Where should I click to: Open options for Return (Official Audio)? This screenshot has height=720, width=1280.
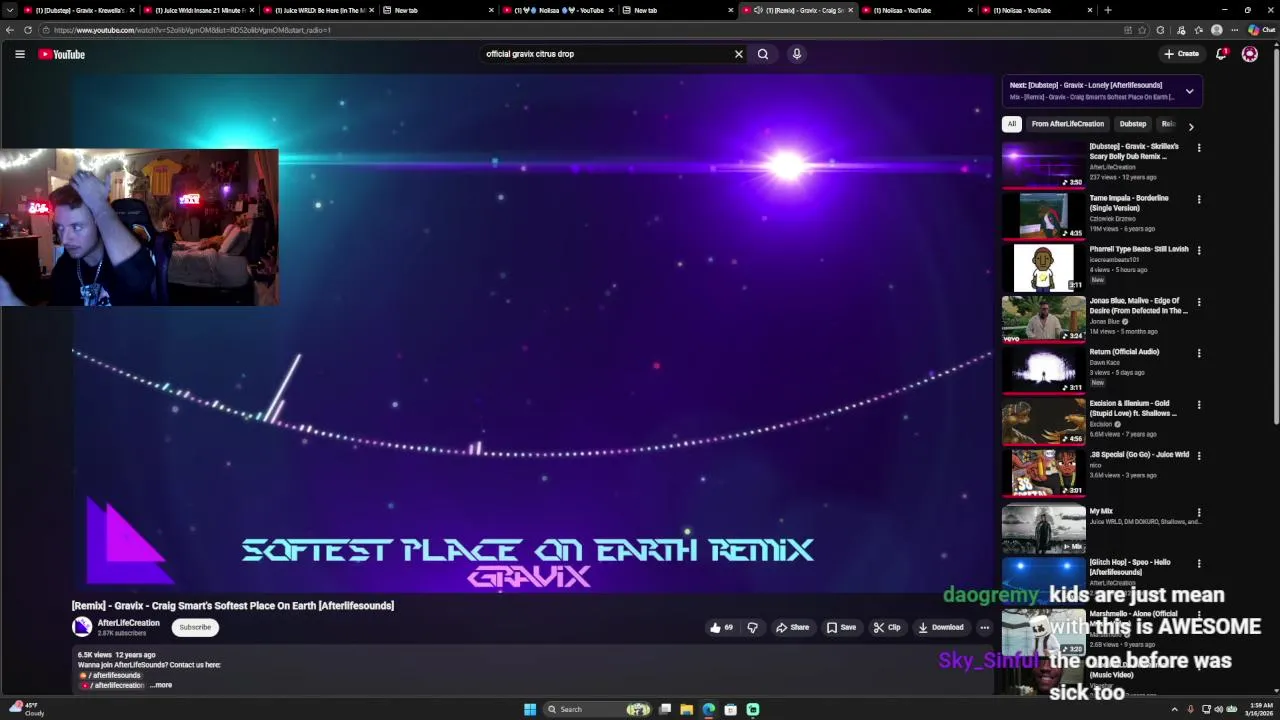[x=1199, y=353]
